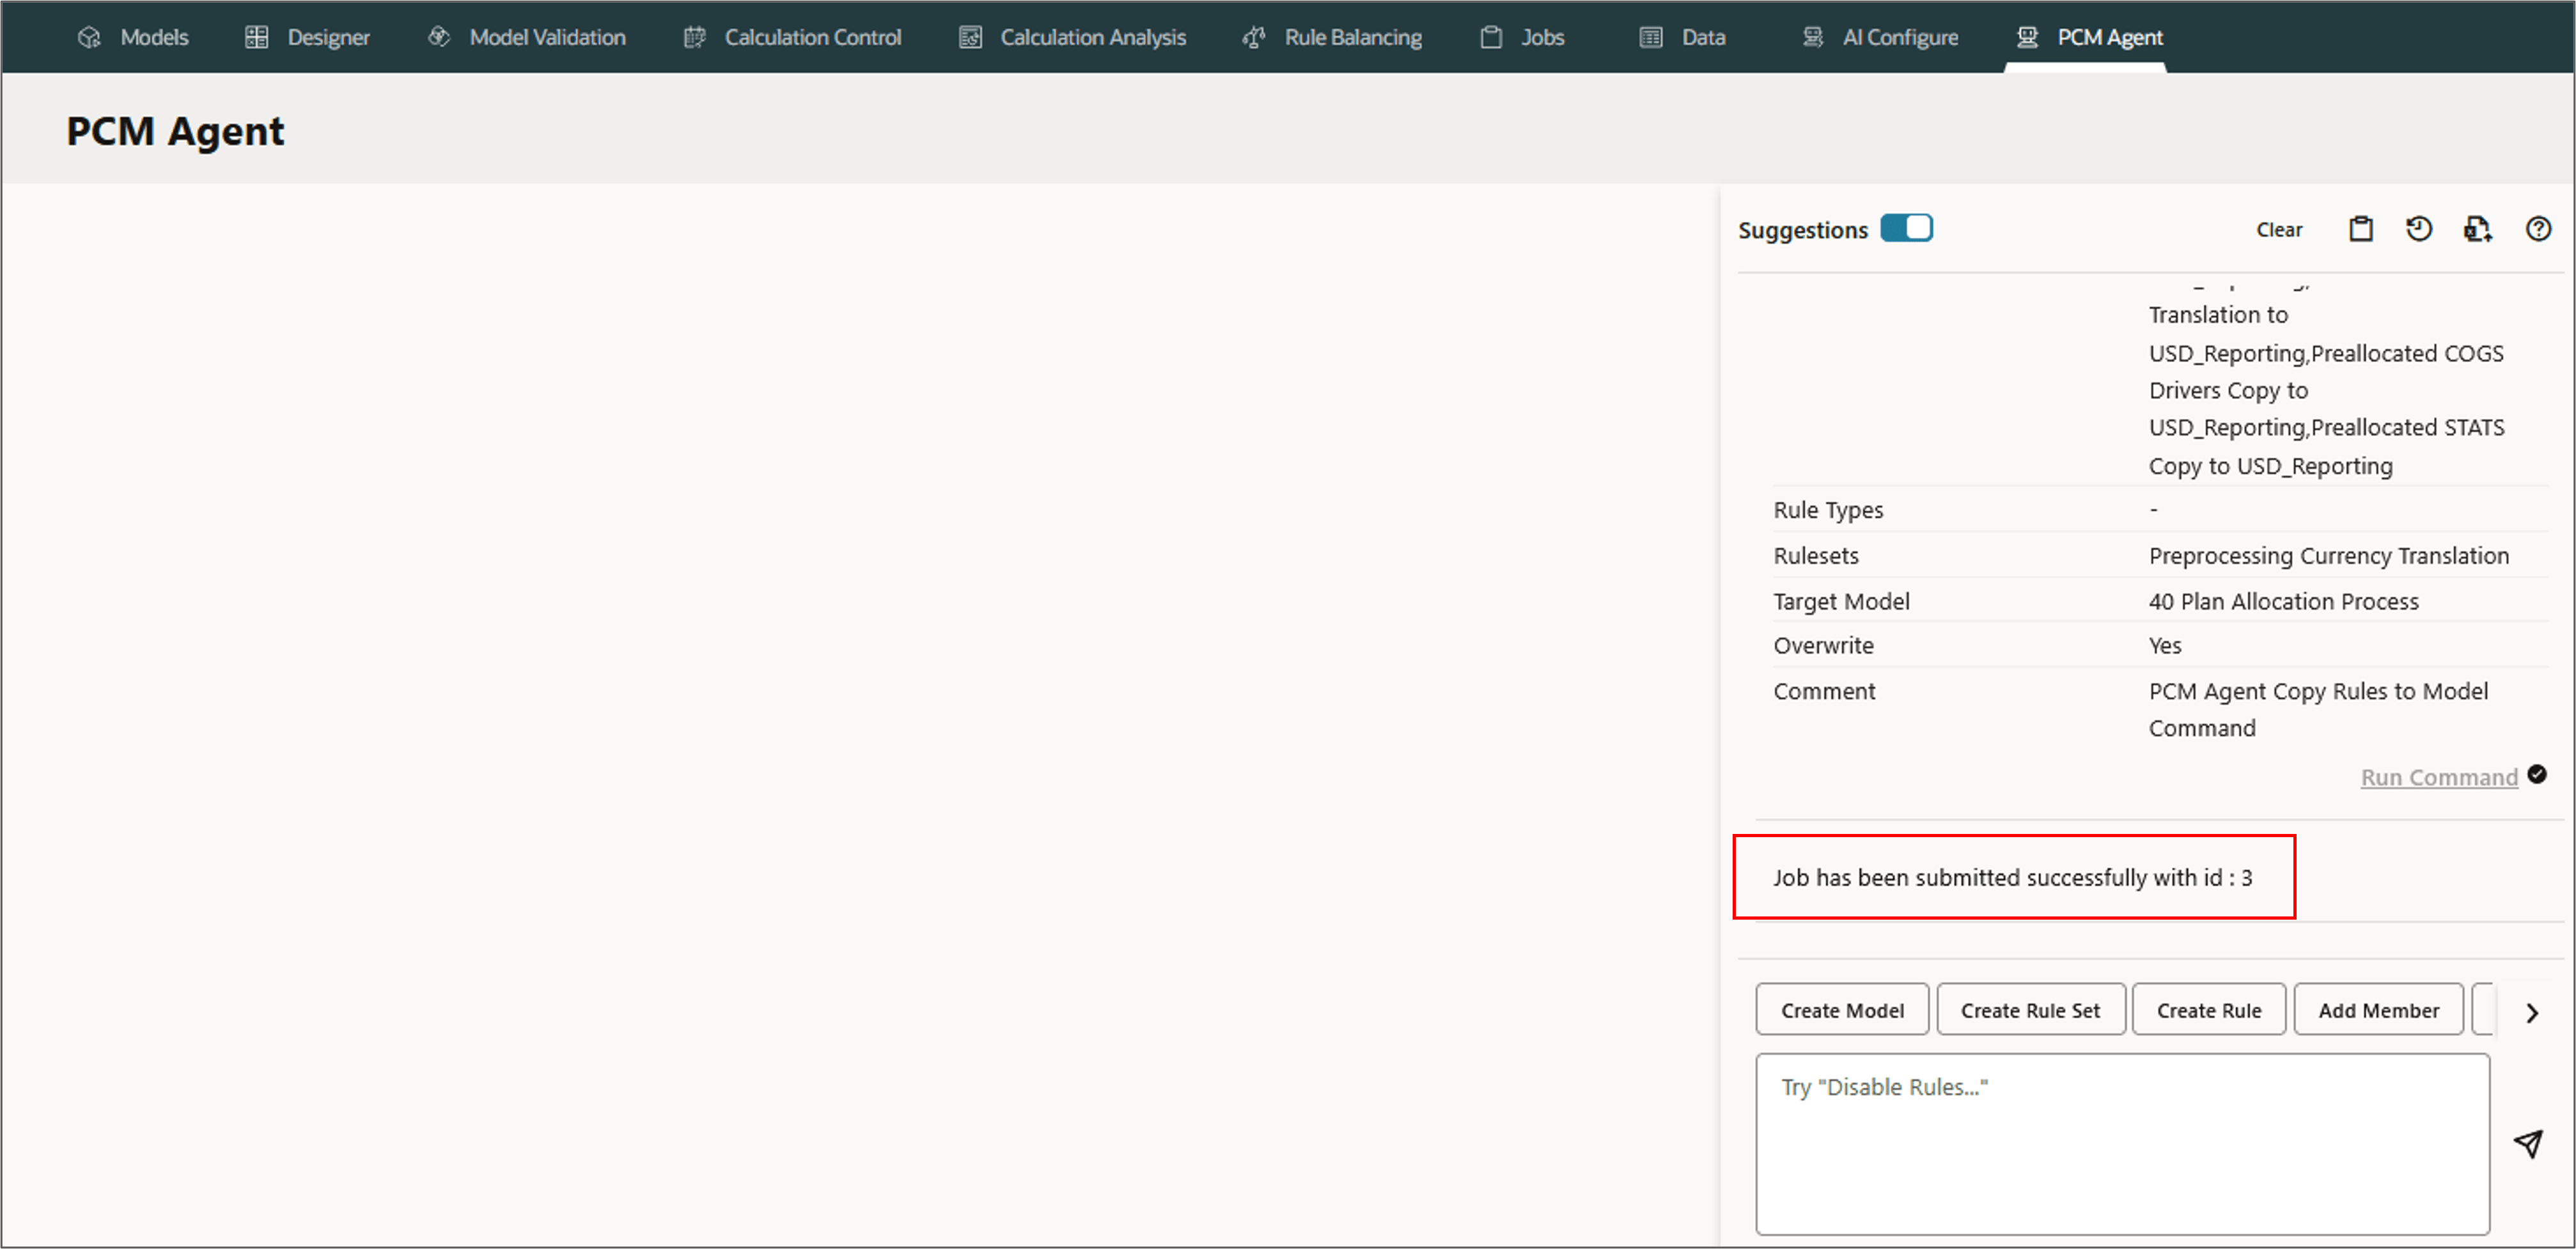Image resolution: width=2576 pixels, height=1249 pixels.
Task: Toggle the Suggestions switch
Action: 1906,229
